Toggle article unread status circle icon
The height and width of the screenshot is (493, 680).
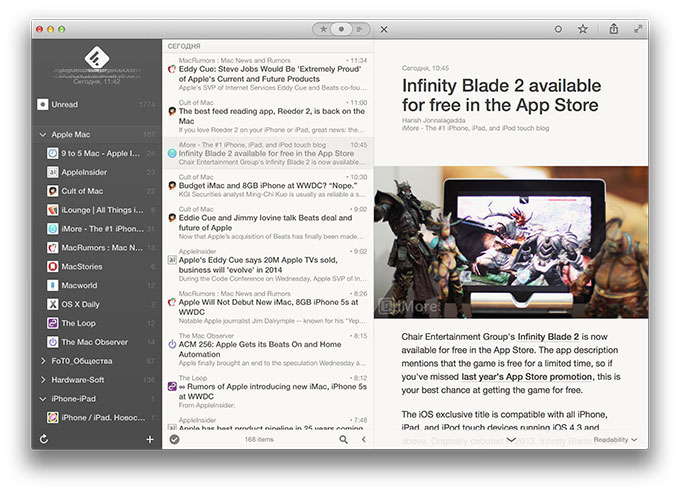(558, 29)
